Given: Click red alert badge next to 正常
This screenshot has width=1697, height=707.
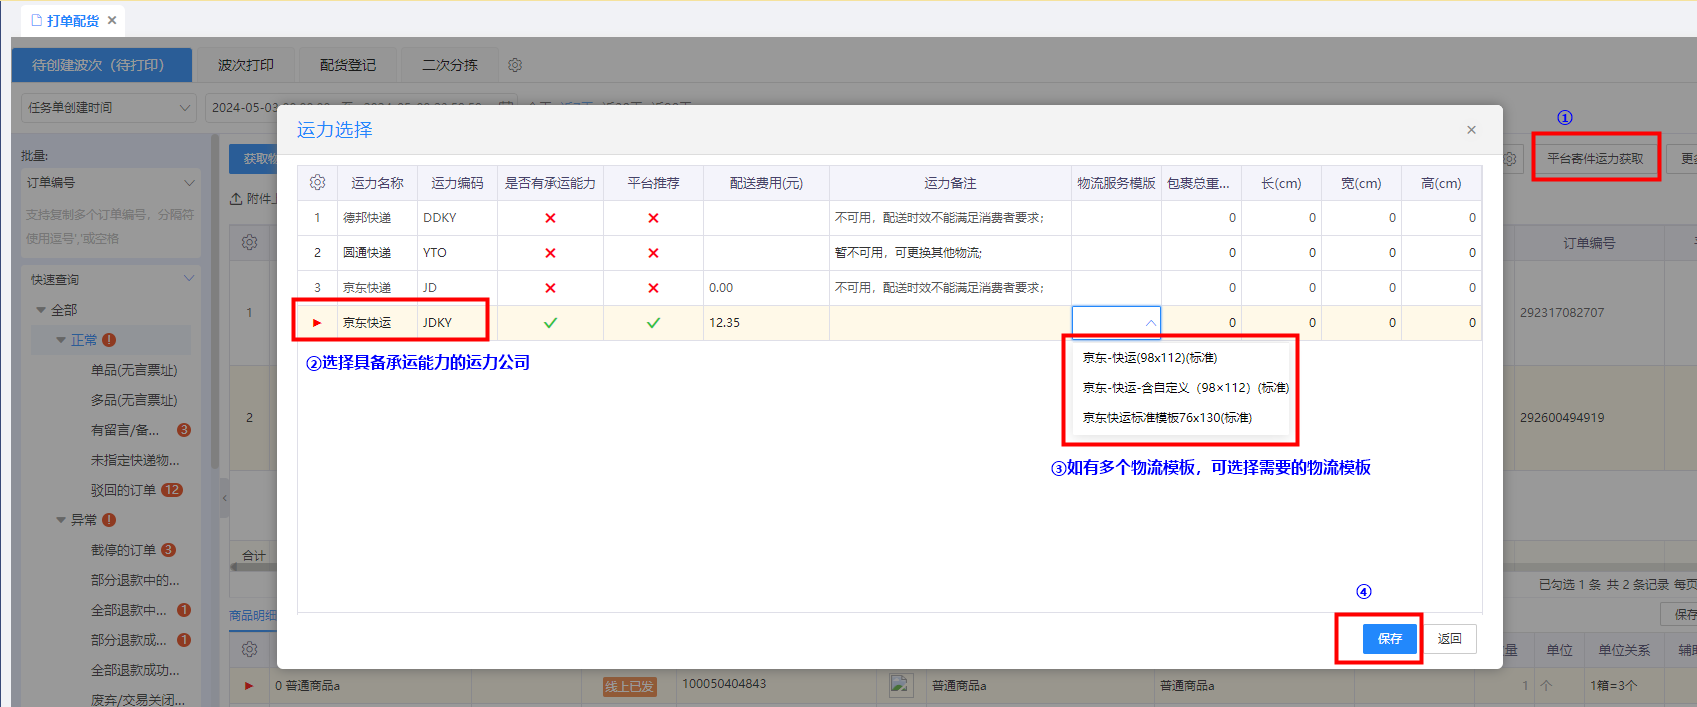Looking at the screenshot, I should 109,340.
